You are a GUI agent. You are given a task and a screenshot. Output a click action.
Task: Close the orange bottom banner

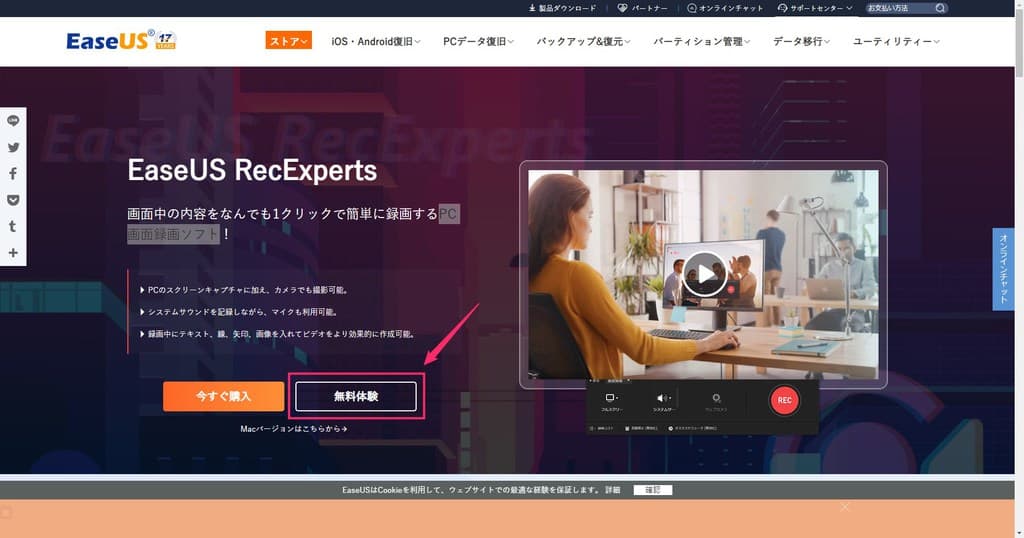coord(845,507)
